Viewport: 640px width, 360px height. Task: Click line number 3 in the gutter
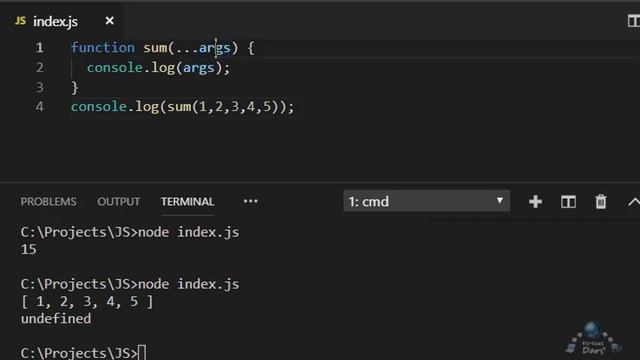(x=40, y=87)
